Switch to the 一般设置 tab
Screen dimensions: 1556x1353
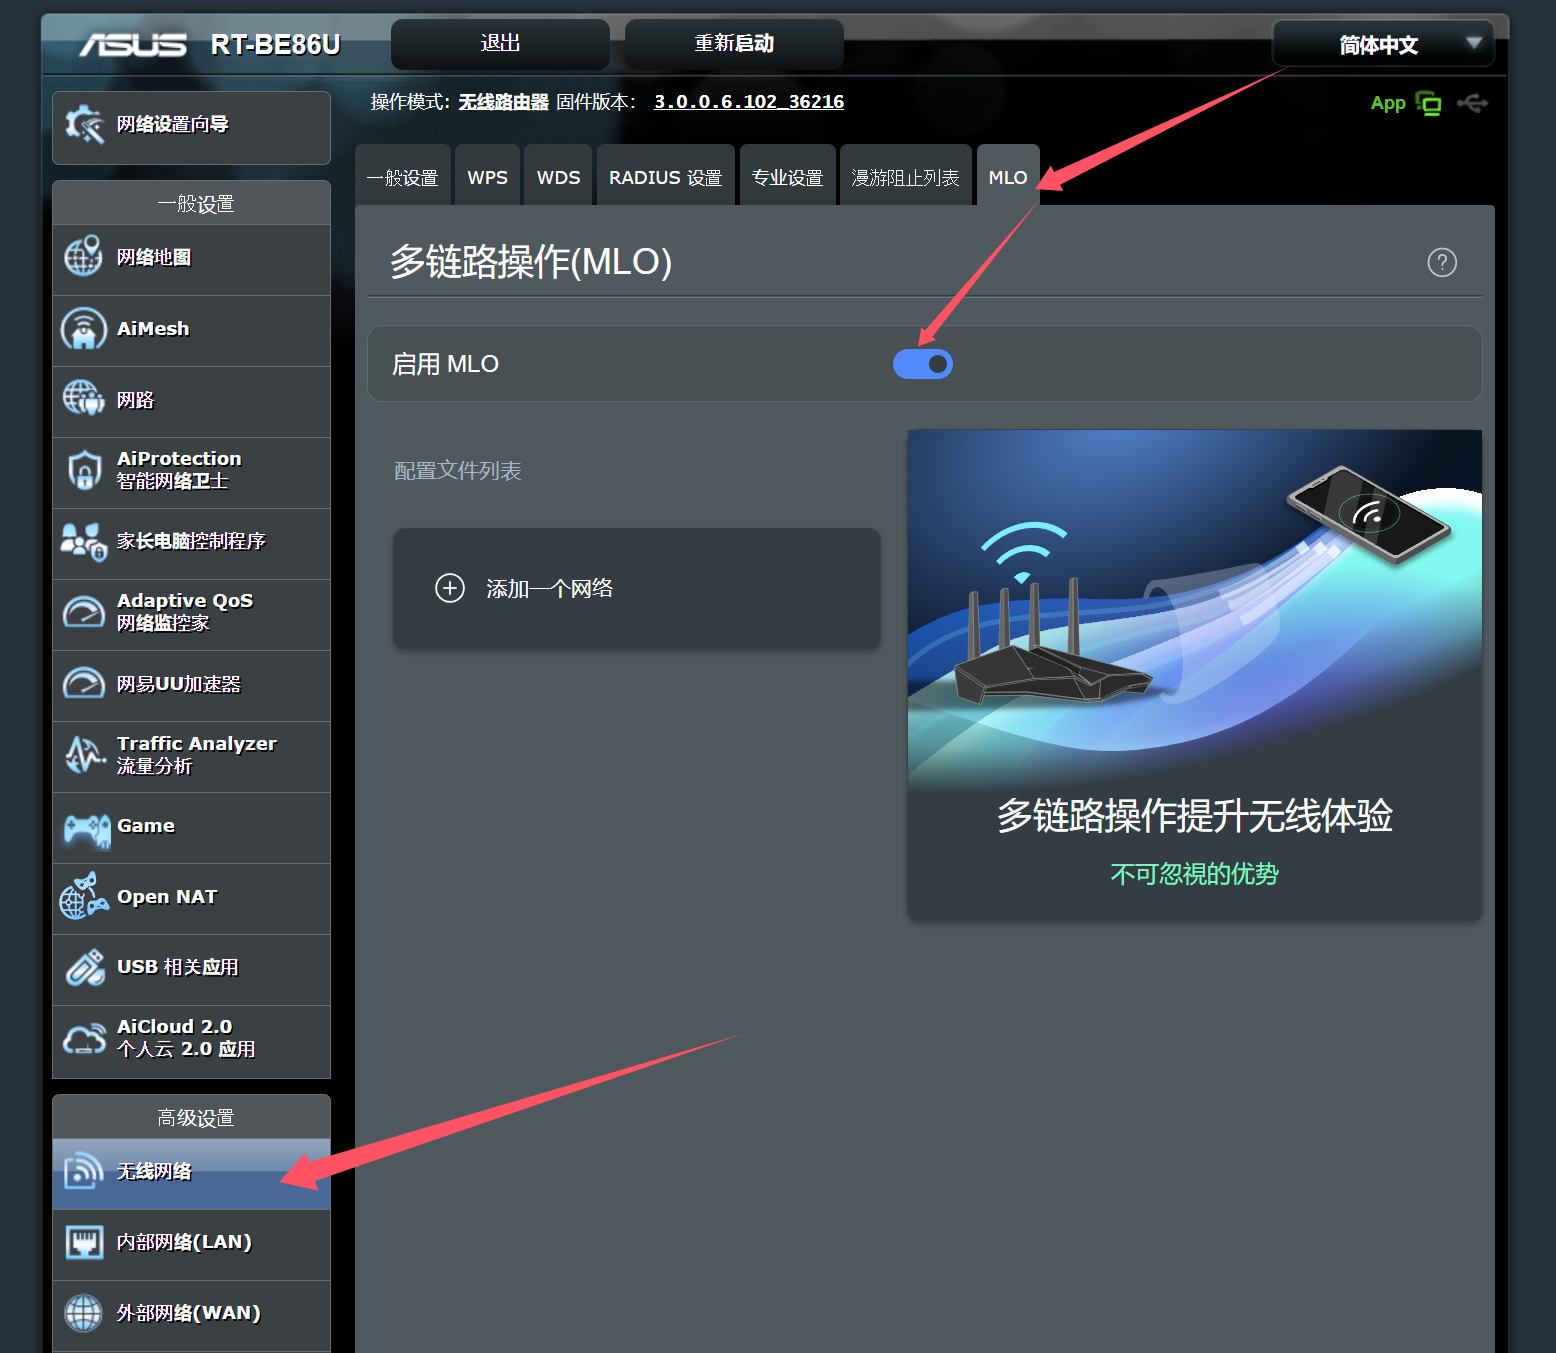pos(403,177)
